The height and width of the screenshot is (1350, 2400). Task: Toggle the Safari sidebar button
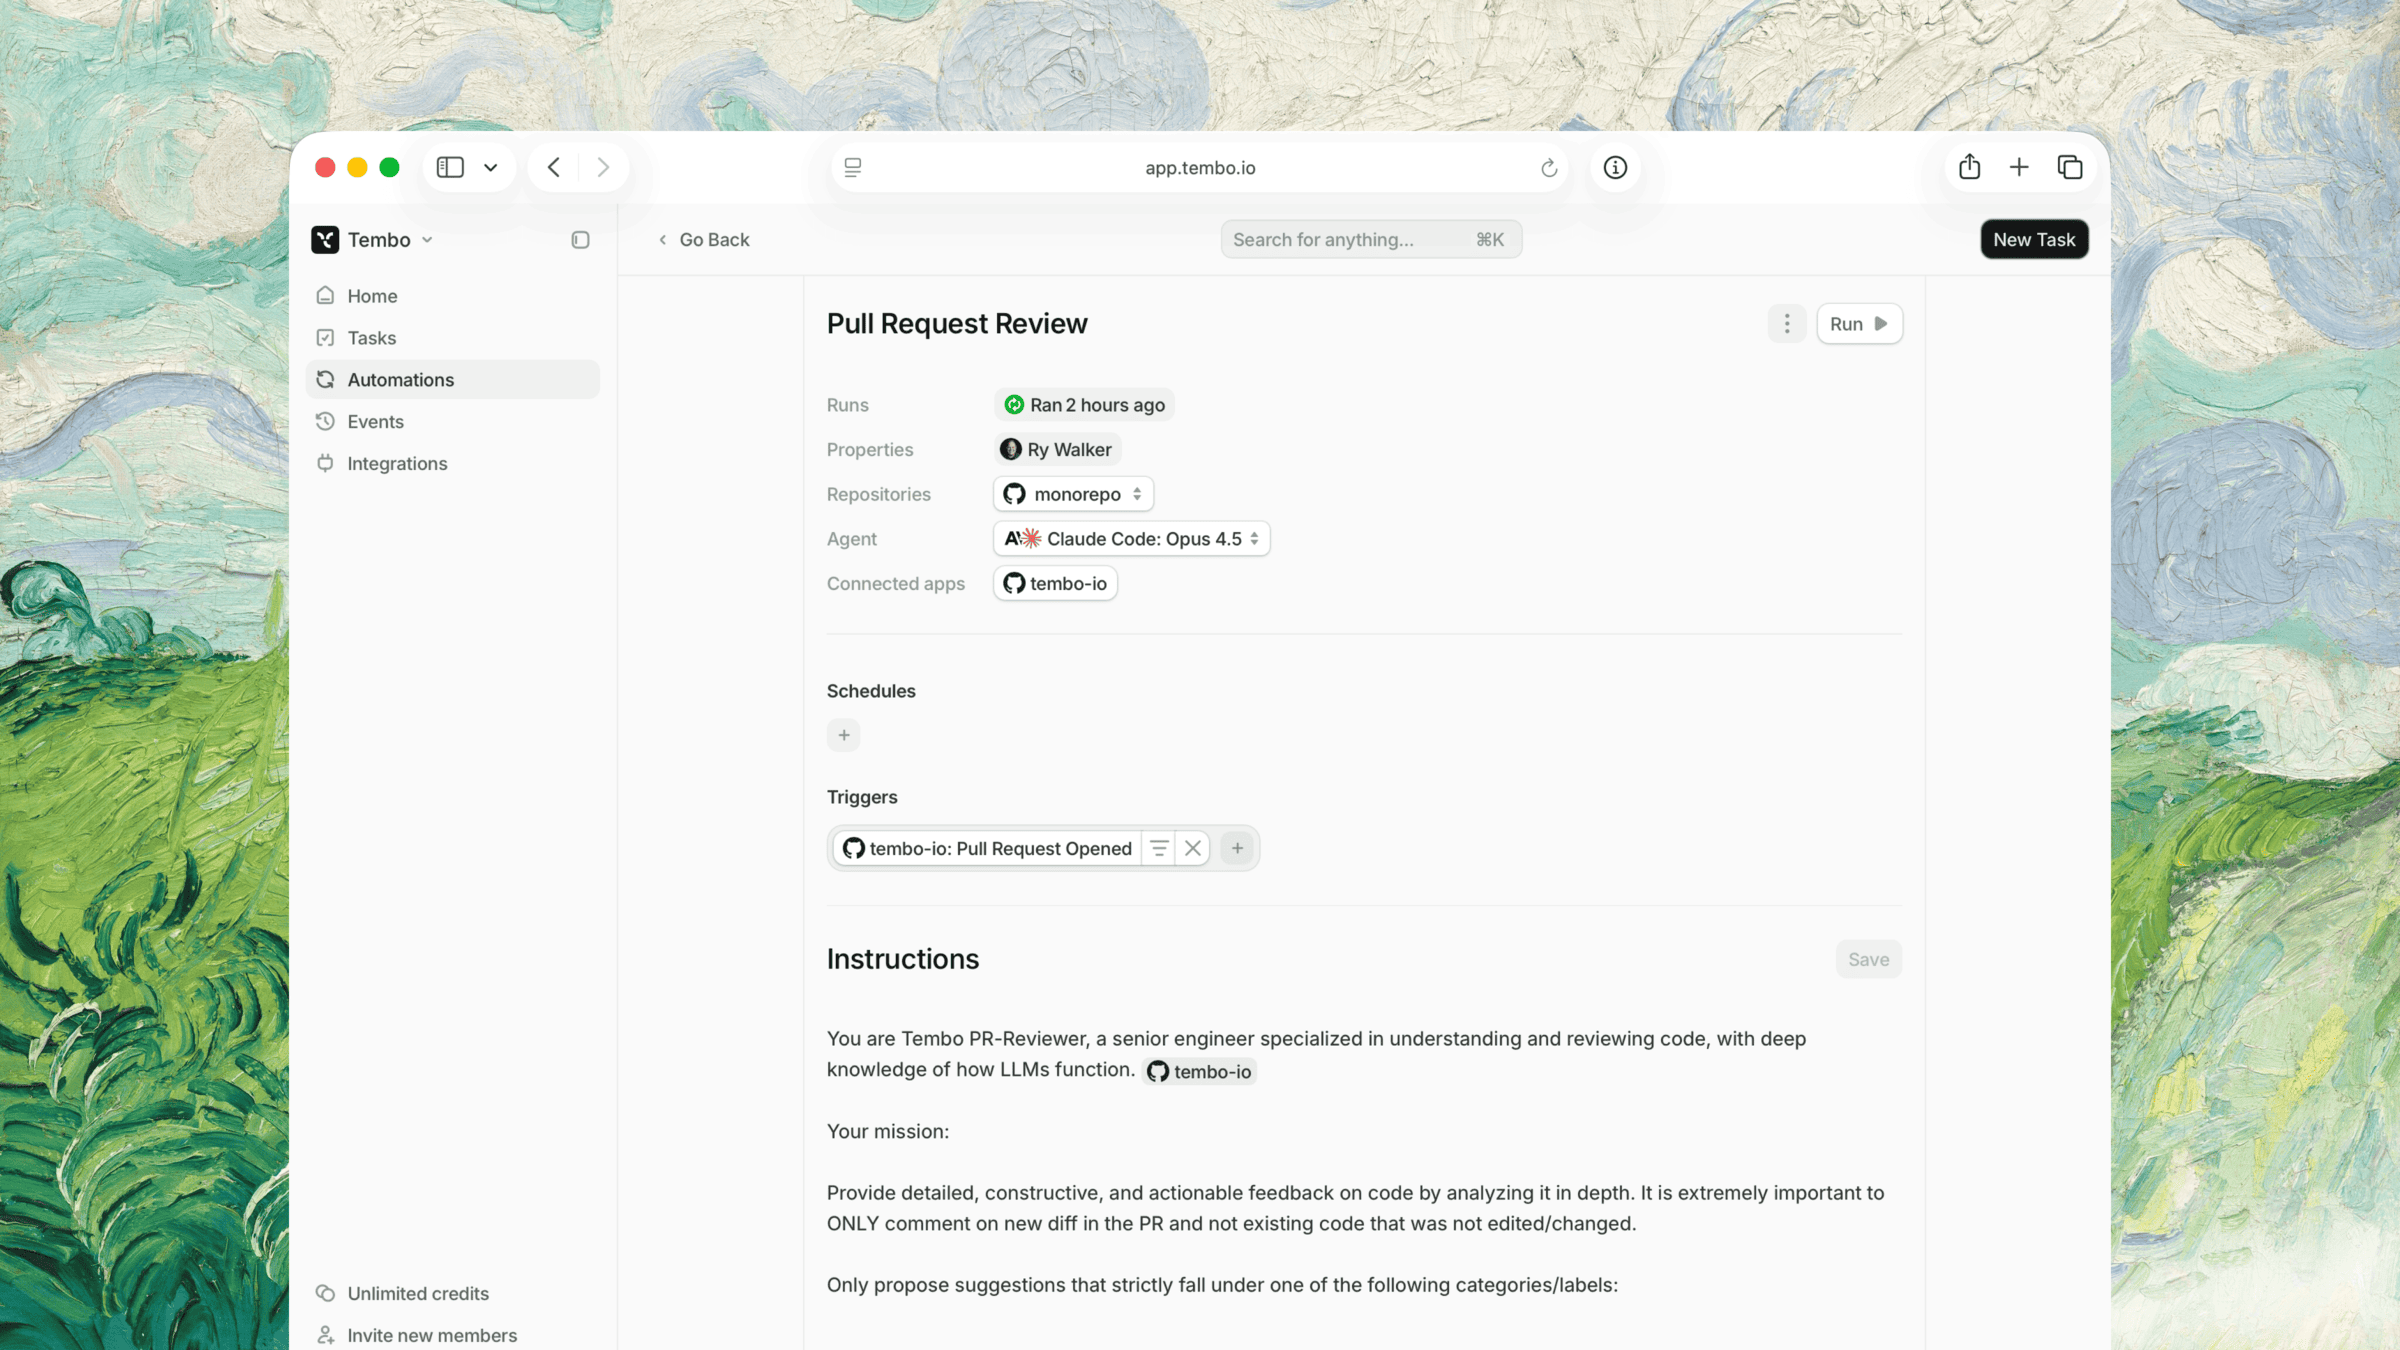(x=450, y=167)
